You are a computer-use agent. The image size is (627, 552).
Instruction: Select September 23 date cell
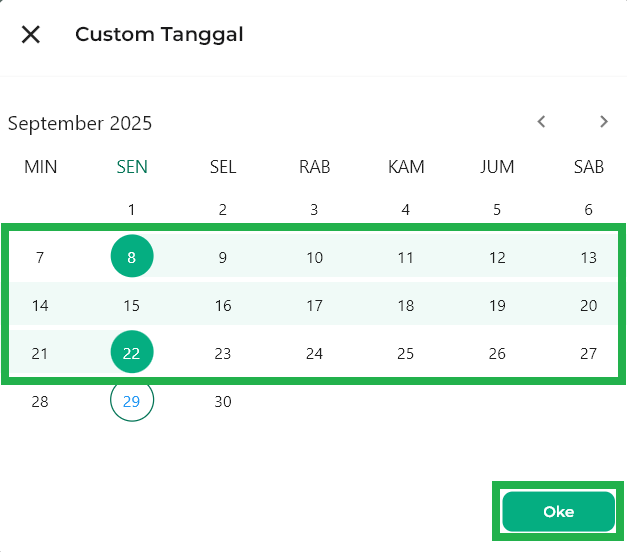223,353
